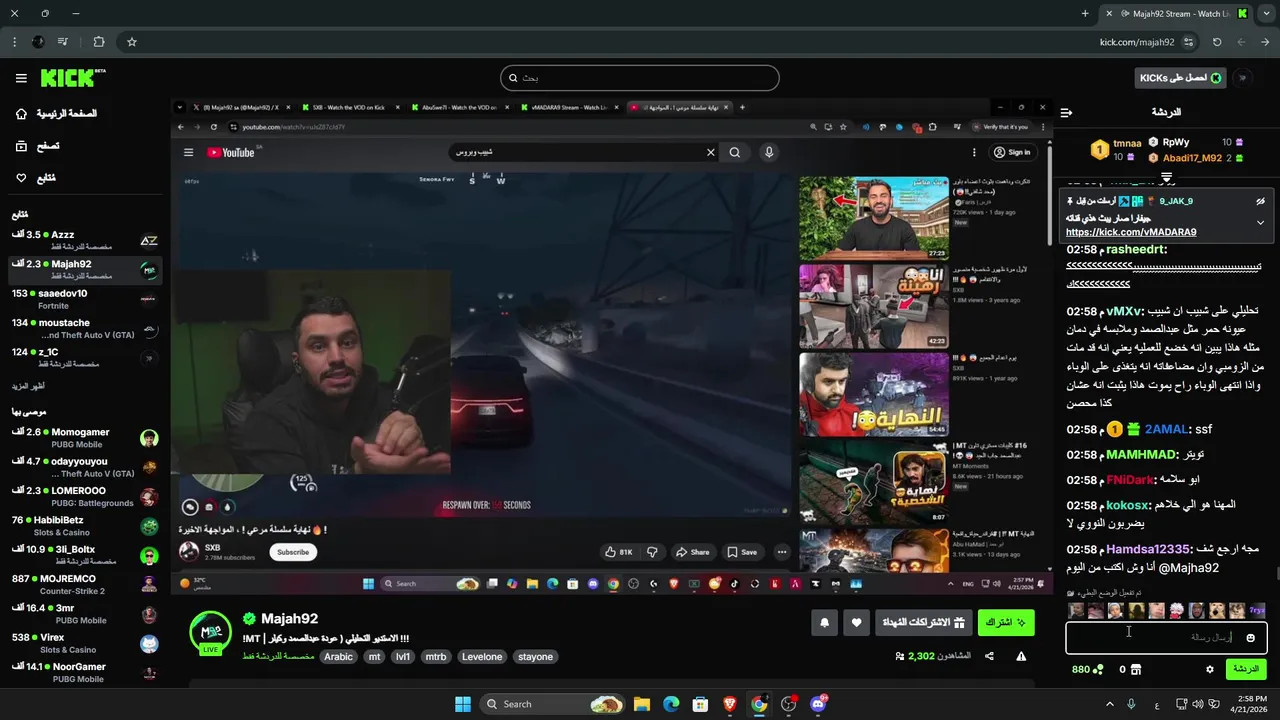Click microphone icon in system tray

(1131, 704)
